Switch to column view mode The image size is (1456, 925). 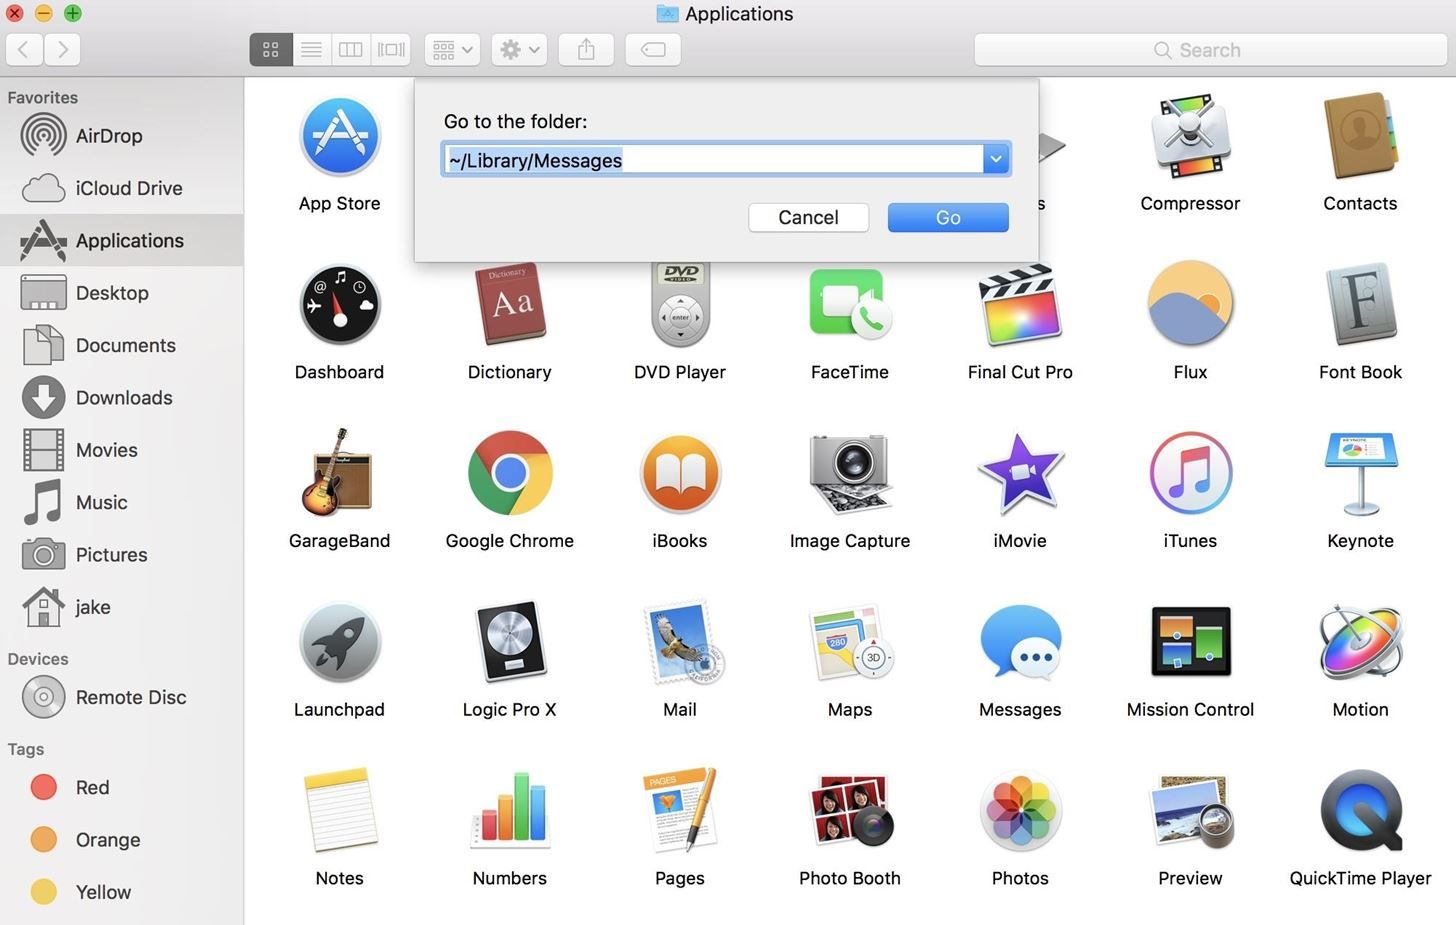point(351,49)
